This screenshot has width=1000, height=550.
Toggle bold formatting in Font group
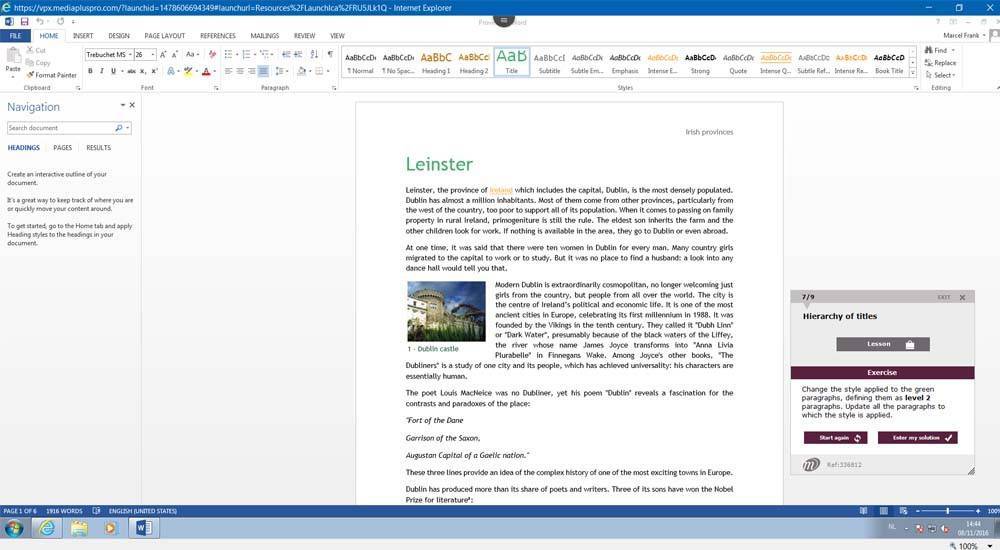point(90,71)
